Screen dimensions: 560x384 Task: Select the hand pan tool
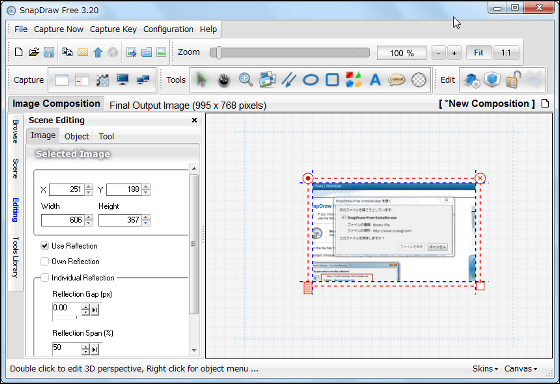pyautogui.click(x=224, y=80)
